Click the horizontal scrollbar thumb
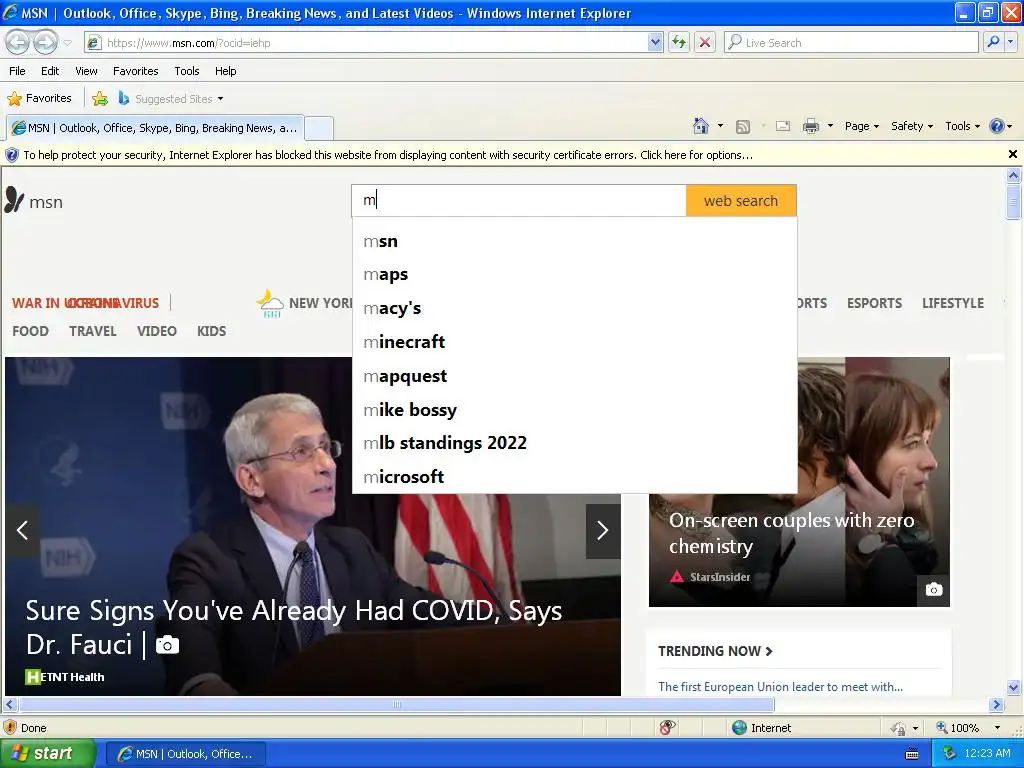Viewport: 1024px width, 768px height. pos(397,705)
